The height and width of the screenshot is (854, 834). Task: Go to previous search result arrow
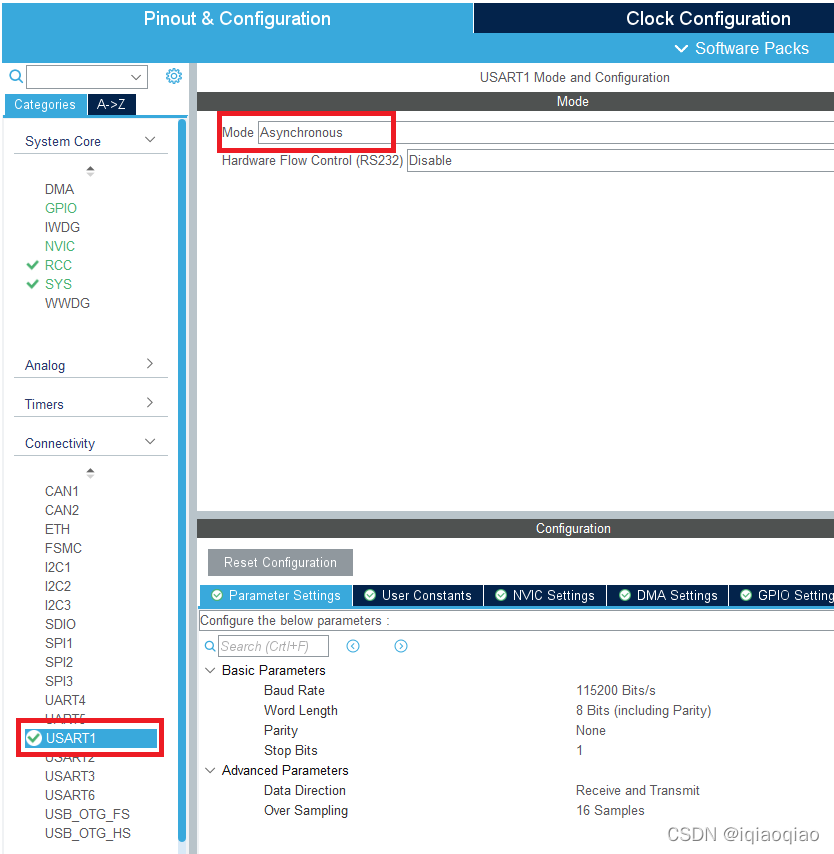click(353, 646)
